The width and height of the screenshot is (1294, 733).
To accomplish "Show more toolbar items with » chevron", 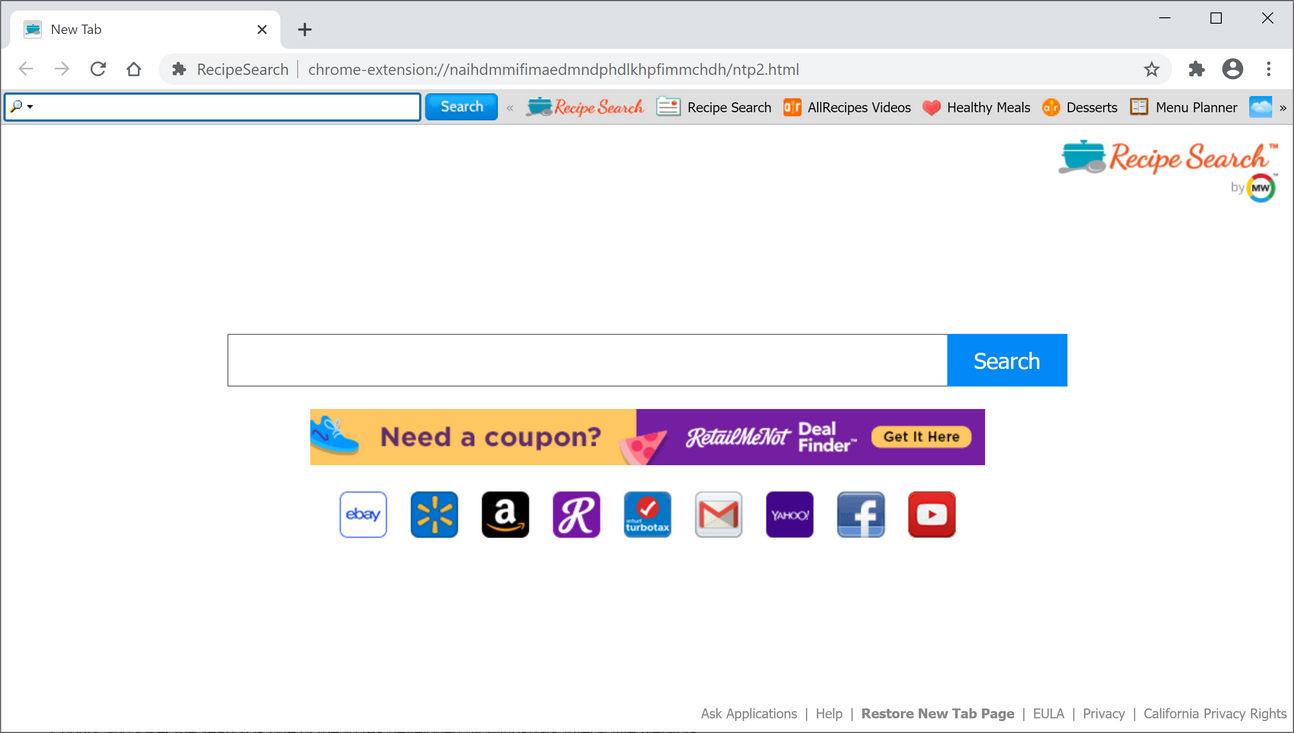I will 1283,107.
